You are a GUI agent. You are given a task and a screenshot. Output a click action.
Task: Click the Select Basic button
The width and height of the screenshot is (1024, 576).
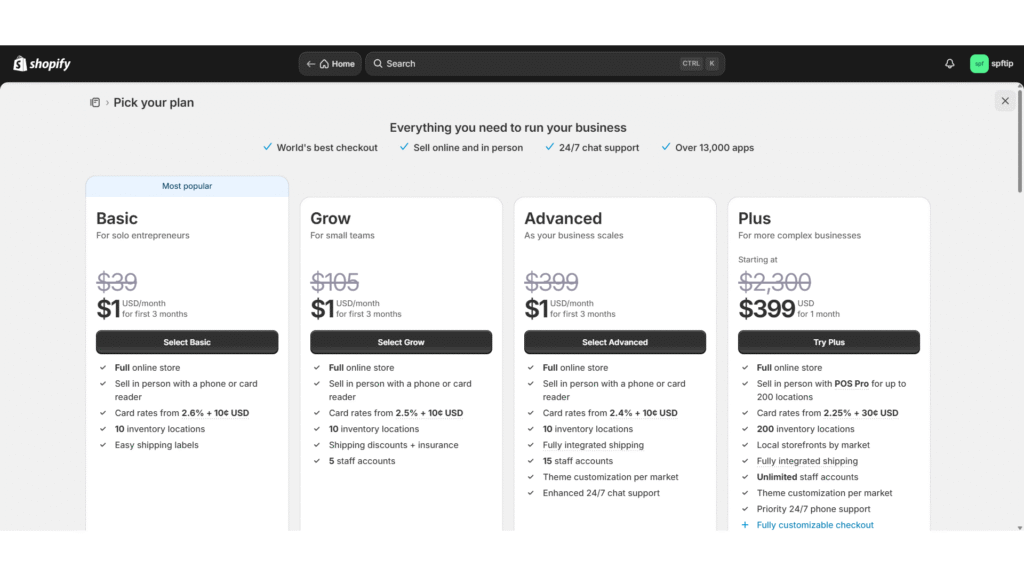[187, 342]
